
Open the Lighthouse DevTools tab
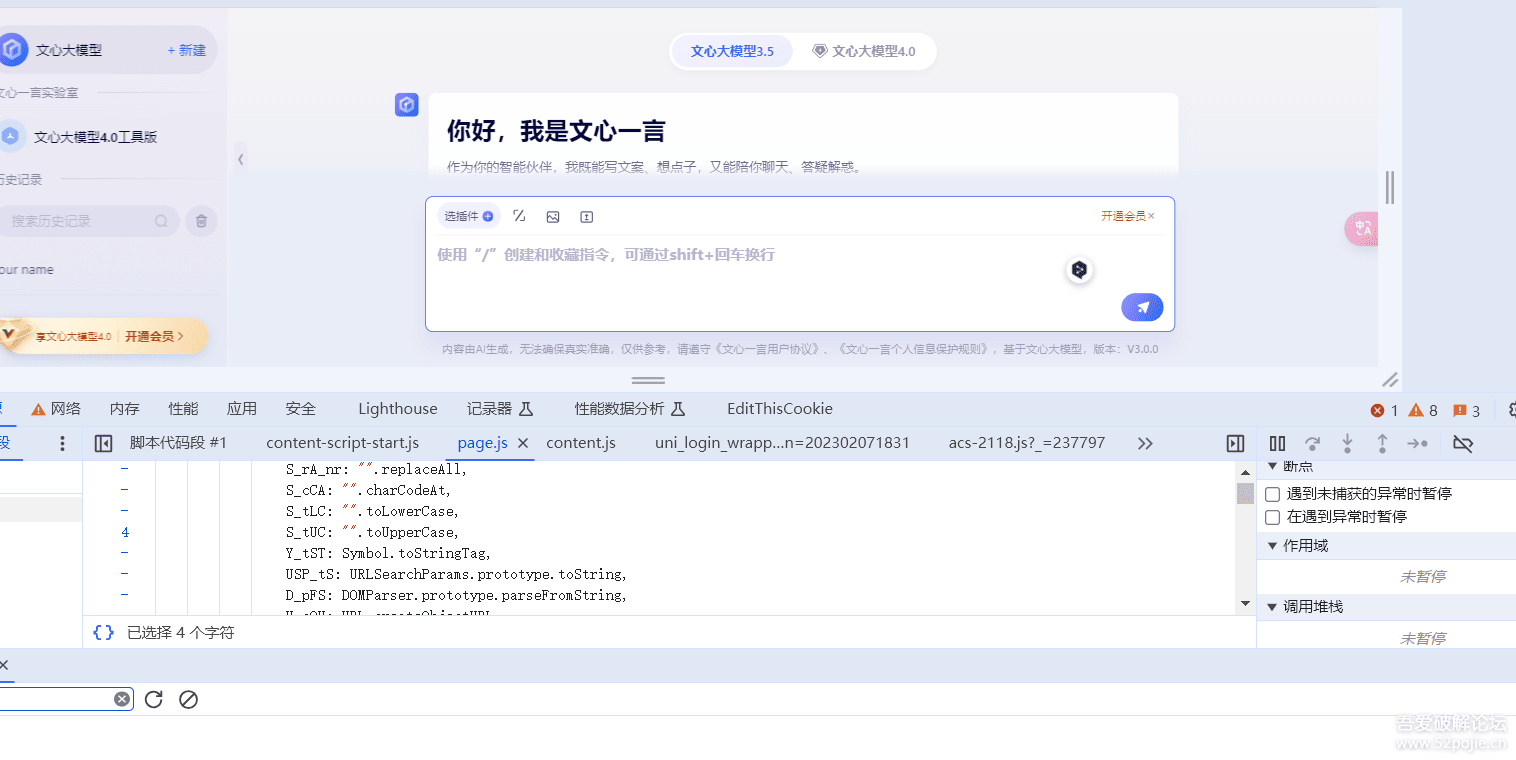pos(398,408)
